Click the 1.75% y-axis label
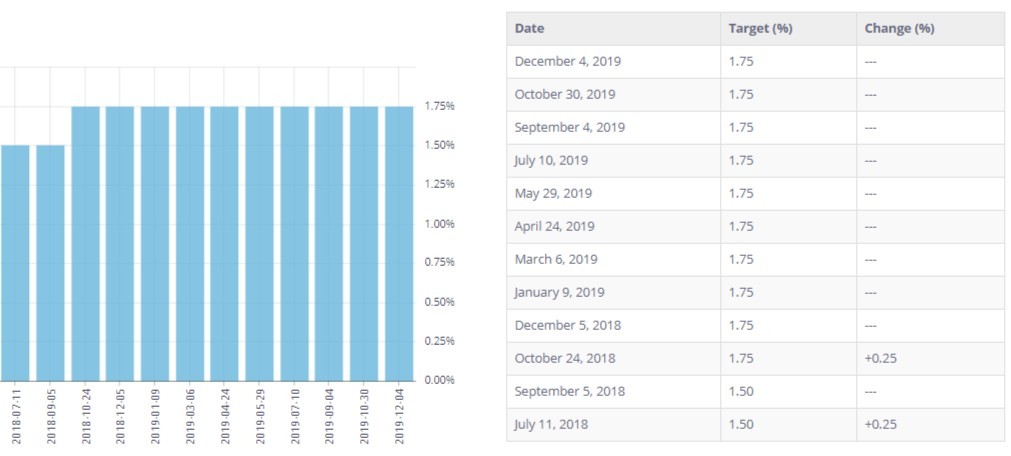1011x456 pixels. 439,105
